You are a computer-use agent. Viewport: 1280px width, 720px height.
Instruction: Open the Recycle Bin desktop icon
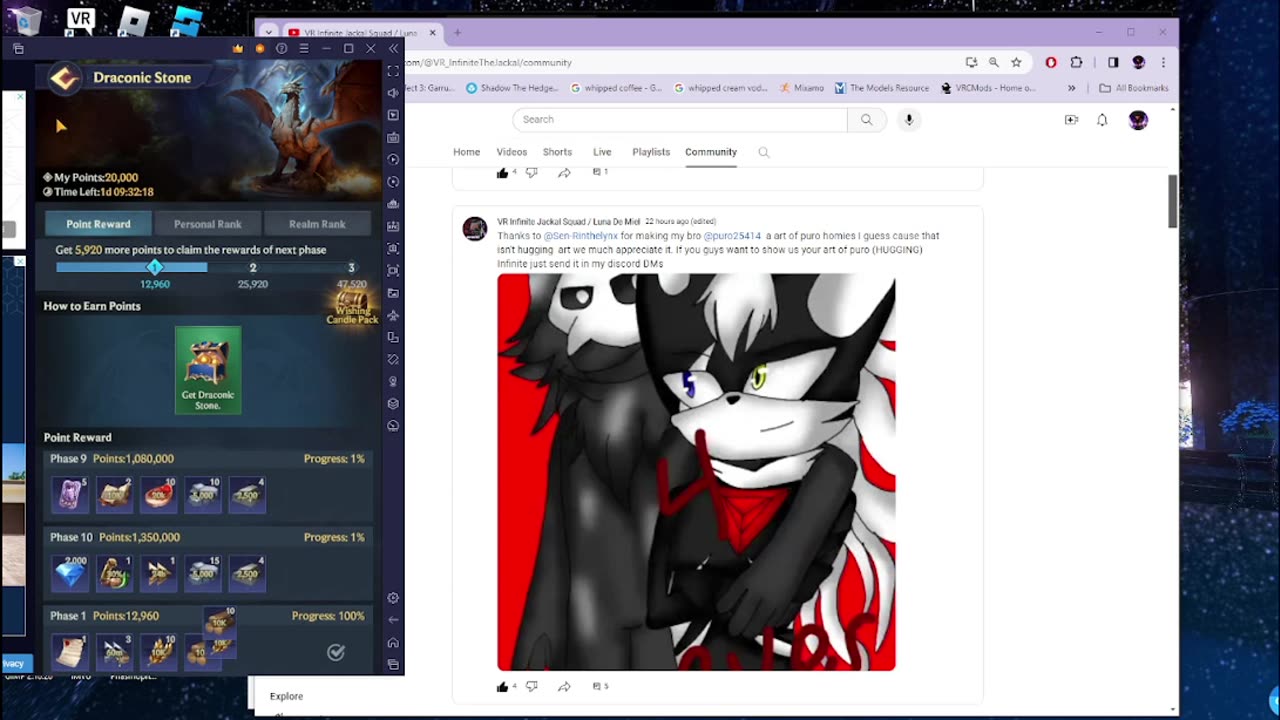coord(24,20)
